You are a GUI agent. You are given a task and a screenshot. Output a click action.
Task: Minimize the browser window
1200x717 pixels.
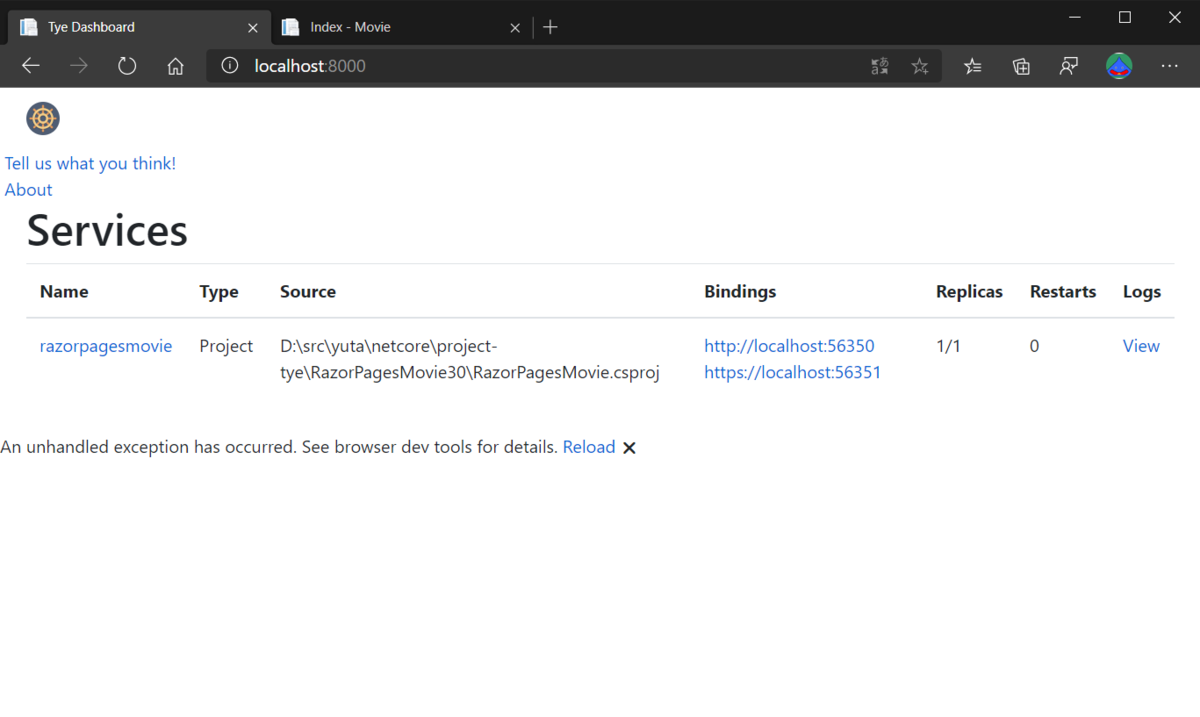click(x=1075, y=17)
